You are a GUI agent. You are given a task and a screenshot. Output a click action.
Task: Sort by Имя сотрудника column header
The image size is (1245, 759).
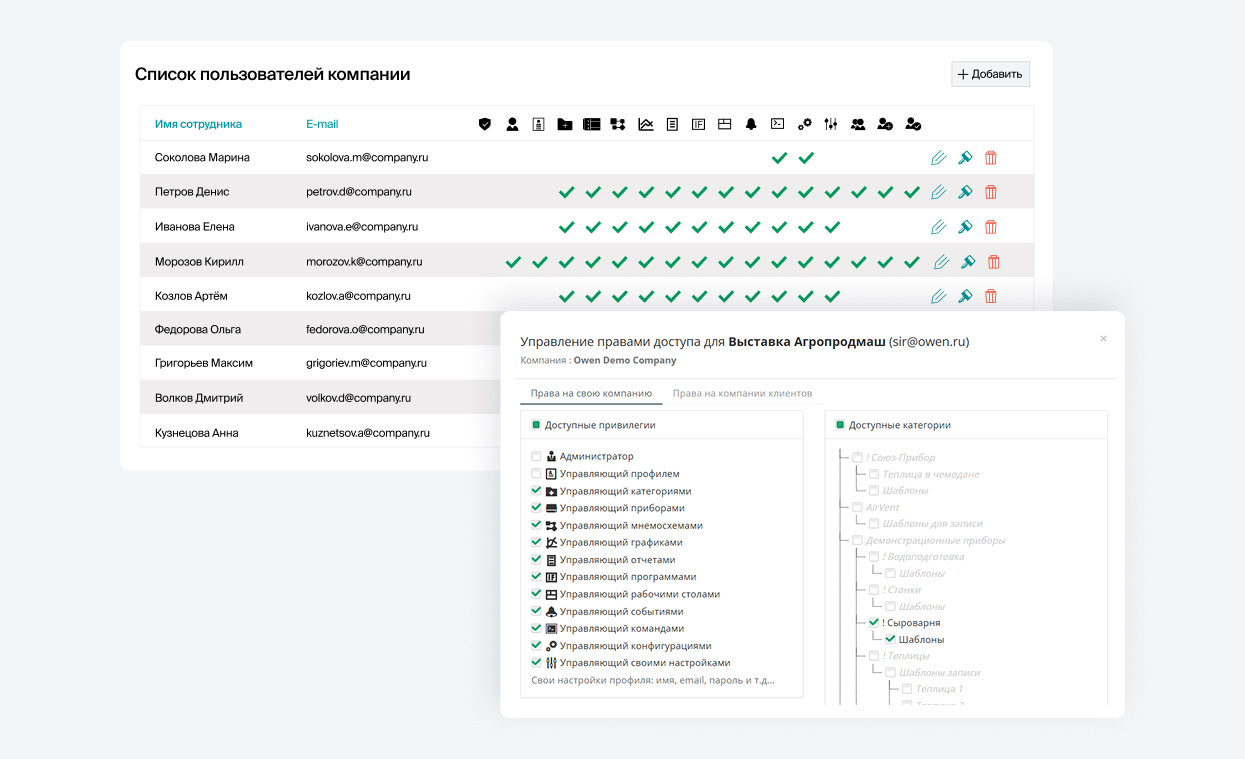pos(198,124)
